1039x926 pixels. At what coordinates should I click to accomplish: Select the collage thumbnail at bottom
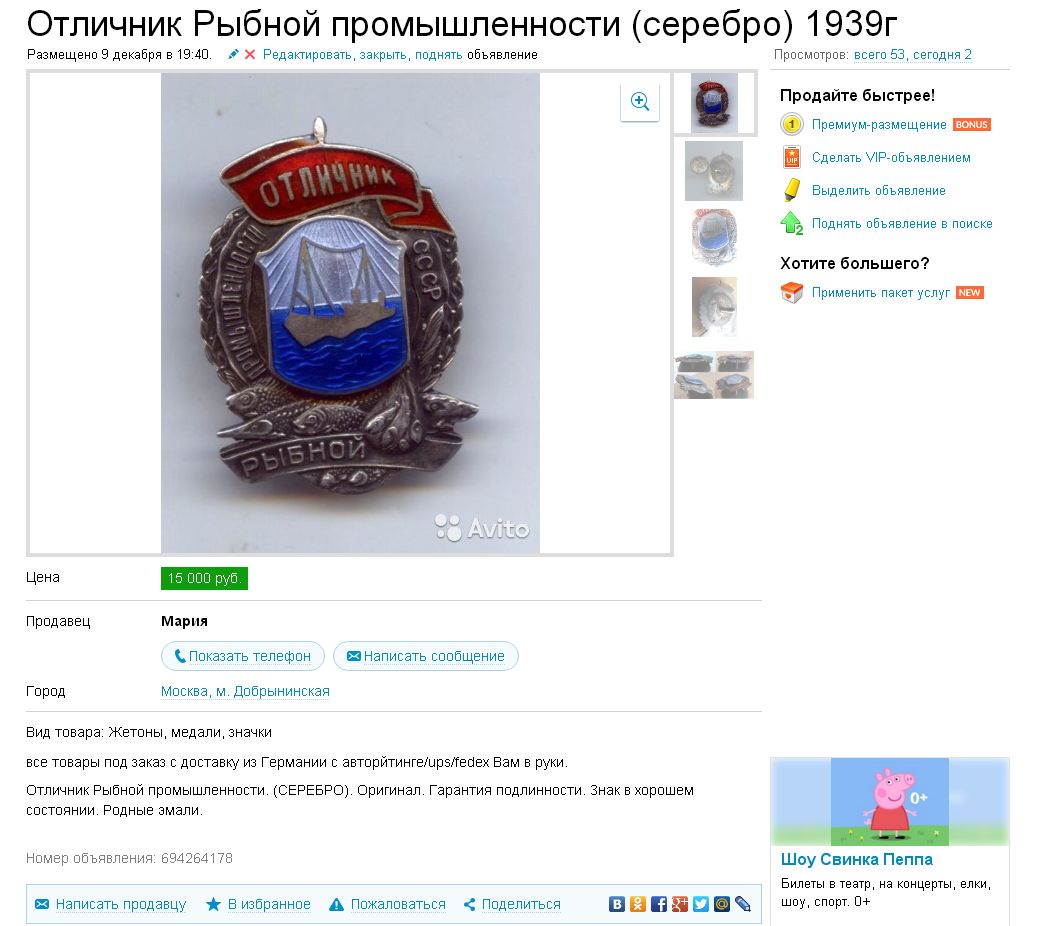(714, 375)
